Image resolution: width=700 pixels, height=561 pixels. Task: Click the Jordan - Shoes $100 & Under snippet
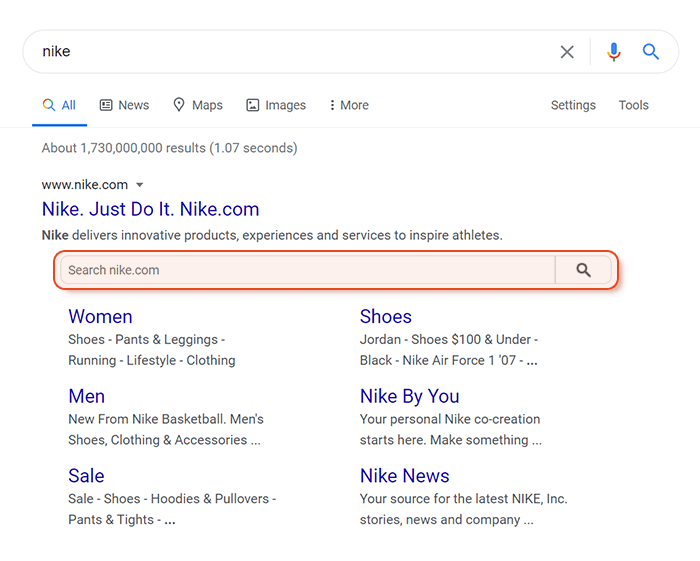449,350
